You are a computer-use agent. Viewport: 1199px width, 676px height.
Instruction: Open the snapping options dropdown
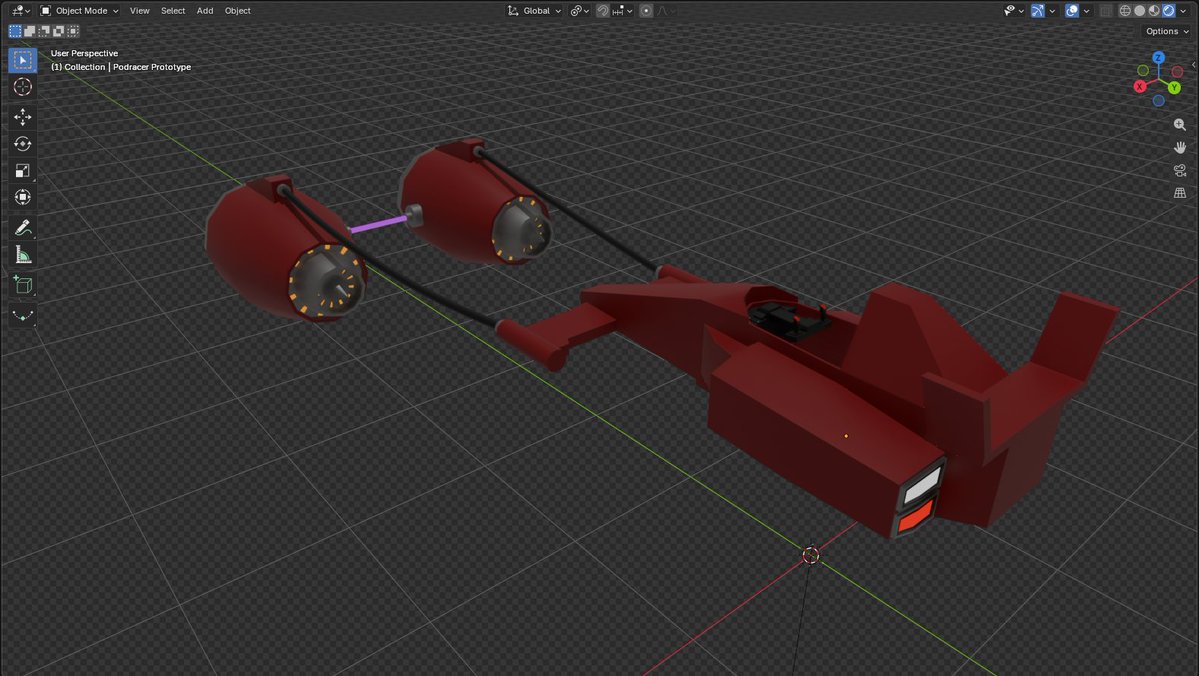[622, 11]
